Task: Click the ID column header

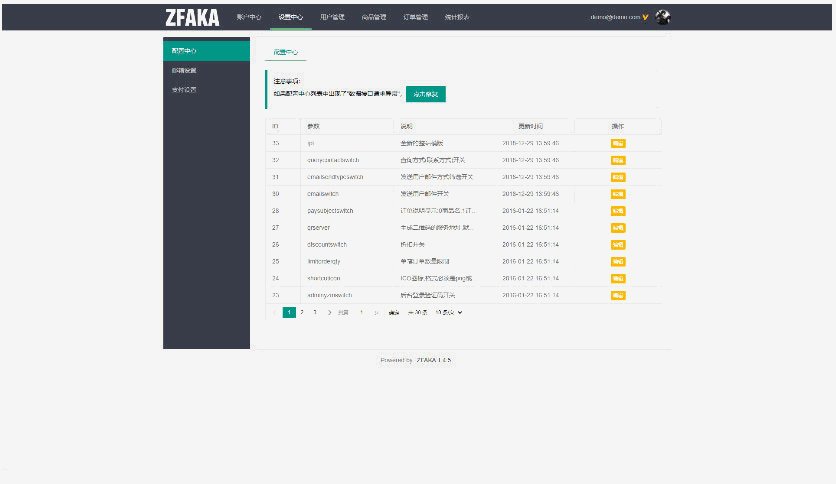Action: coord(283,126)
